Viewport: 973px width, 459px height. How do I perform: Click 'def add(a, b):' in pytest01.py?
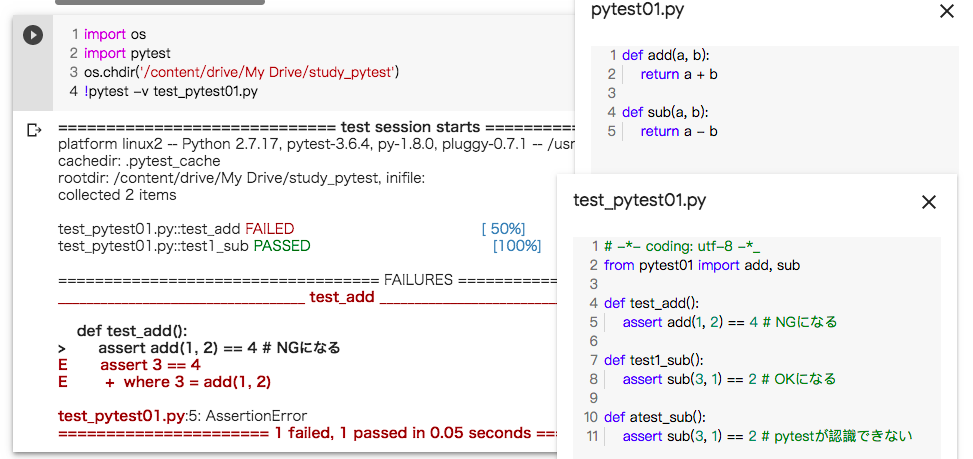(x=665, y=55)
